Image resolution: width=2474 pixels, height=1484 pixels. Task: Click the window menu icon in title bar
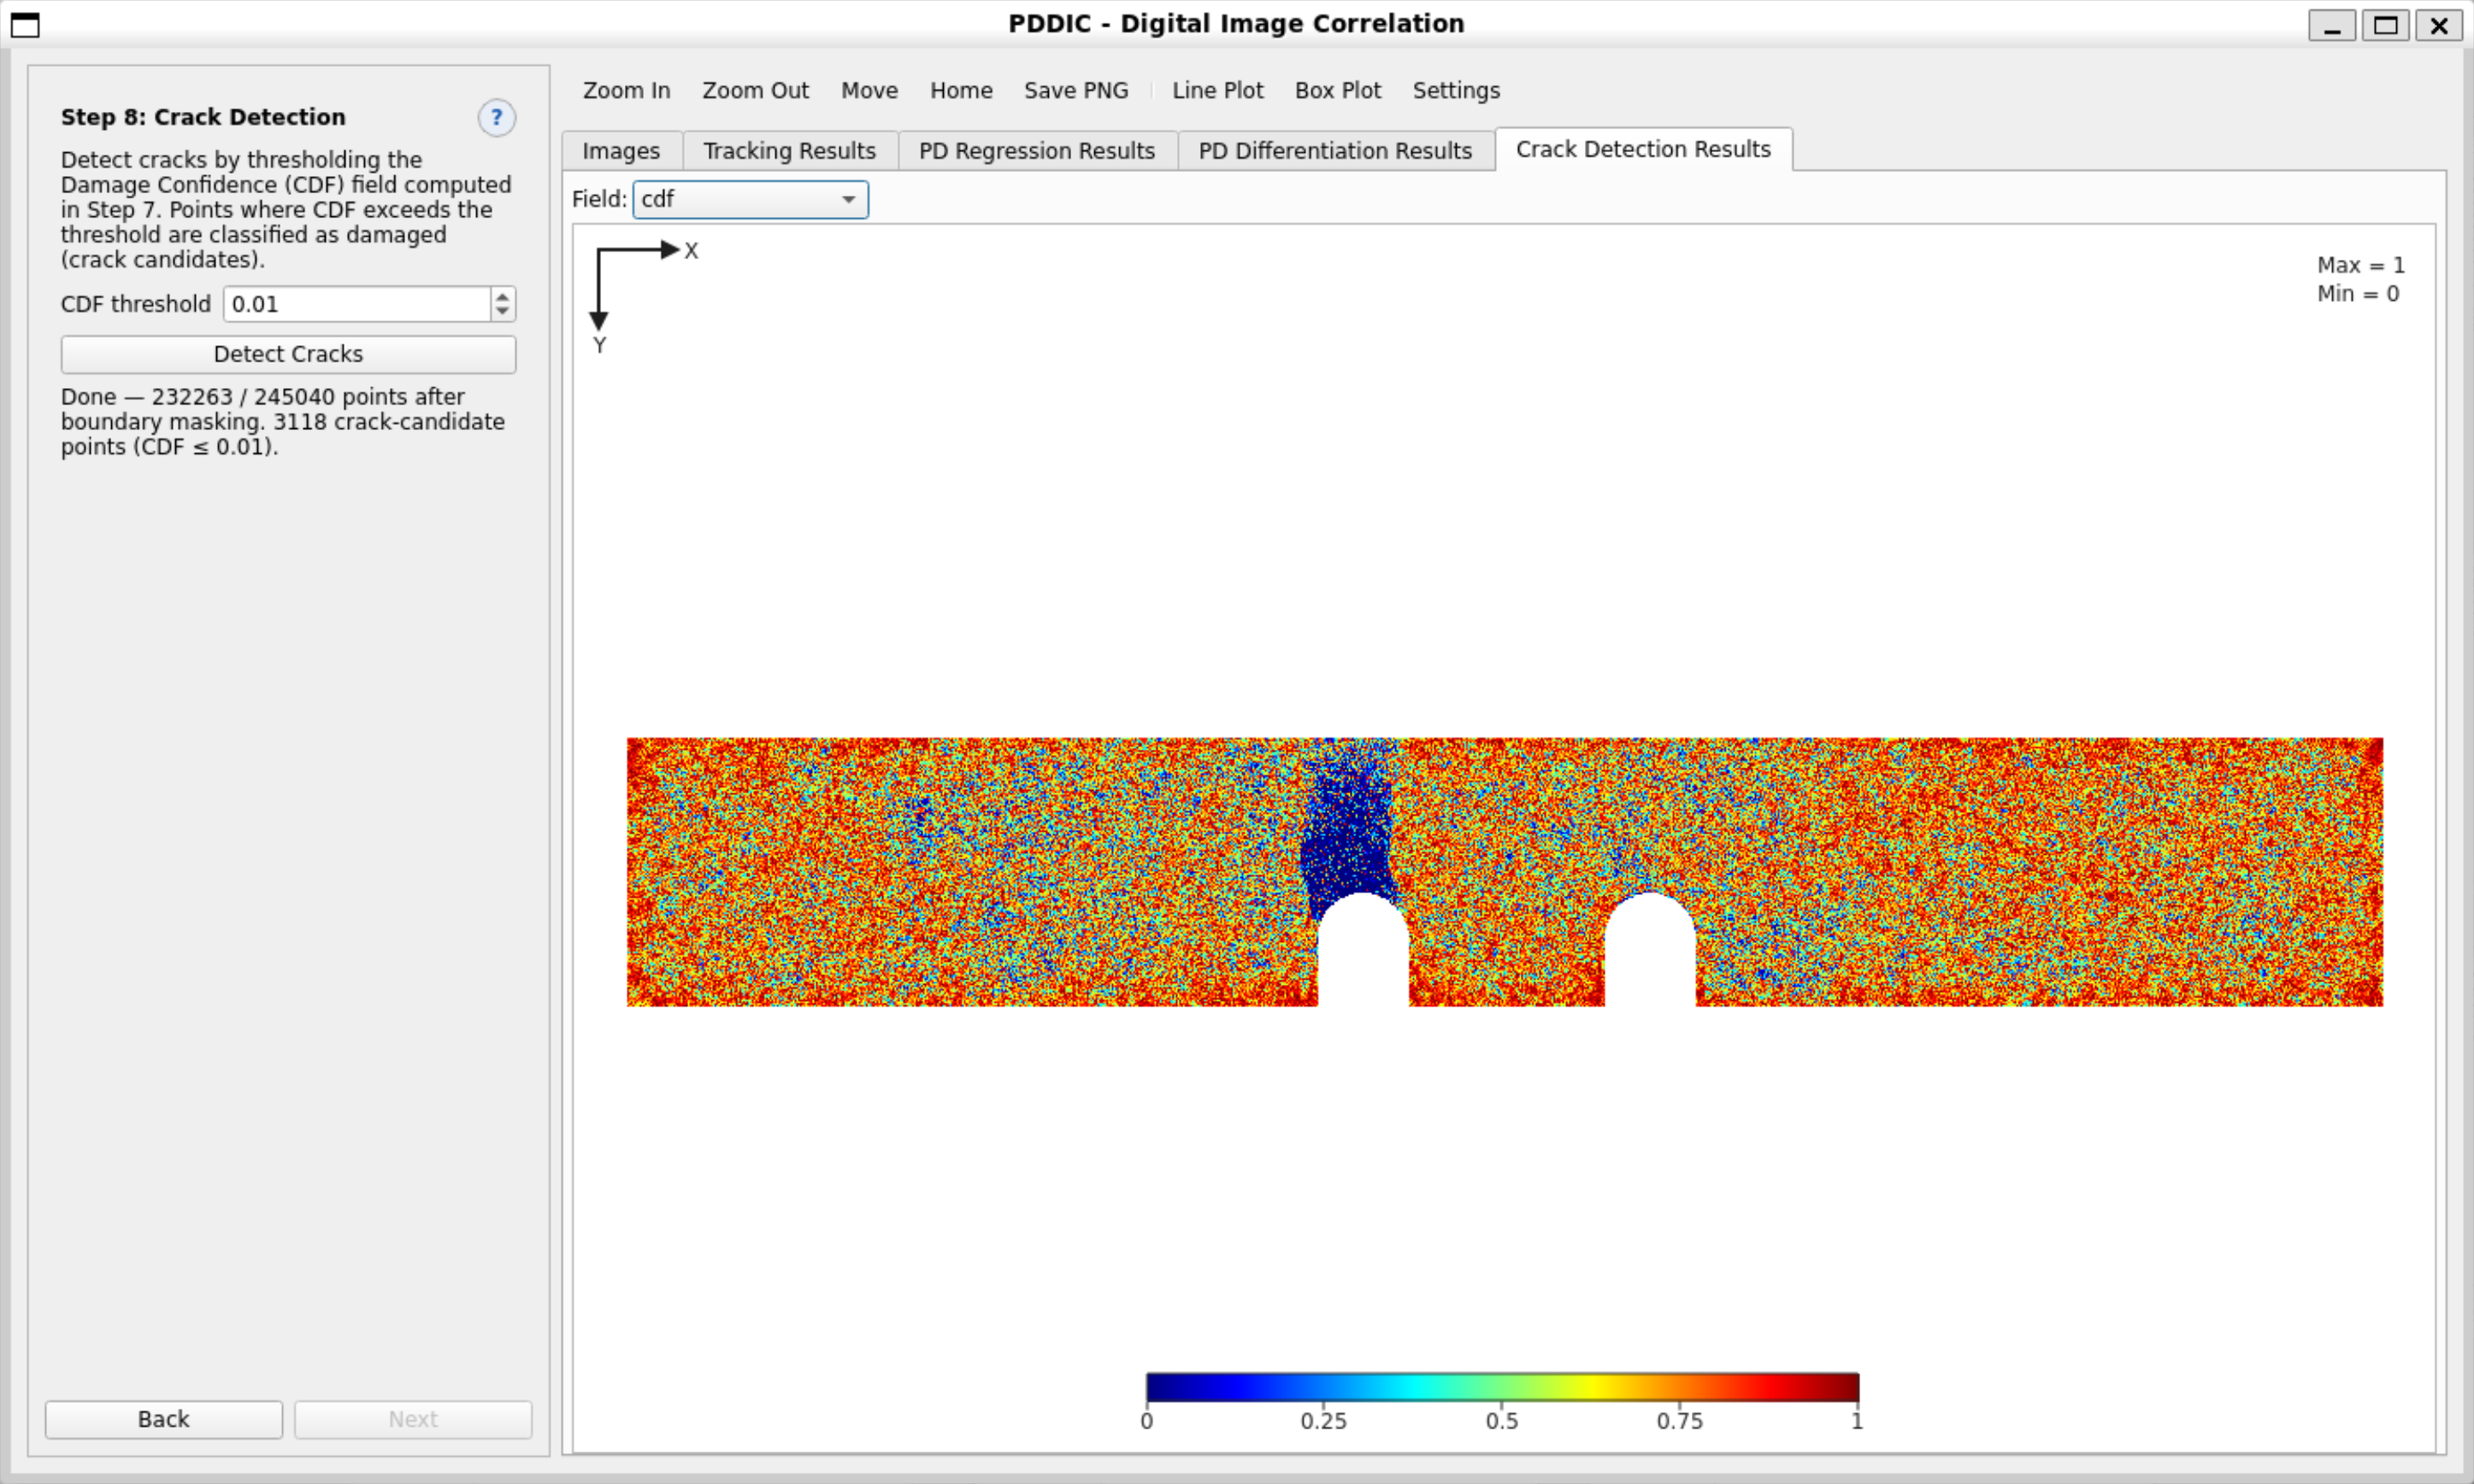[25, 25]
